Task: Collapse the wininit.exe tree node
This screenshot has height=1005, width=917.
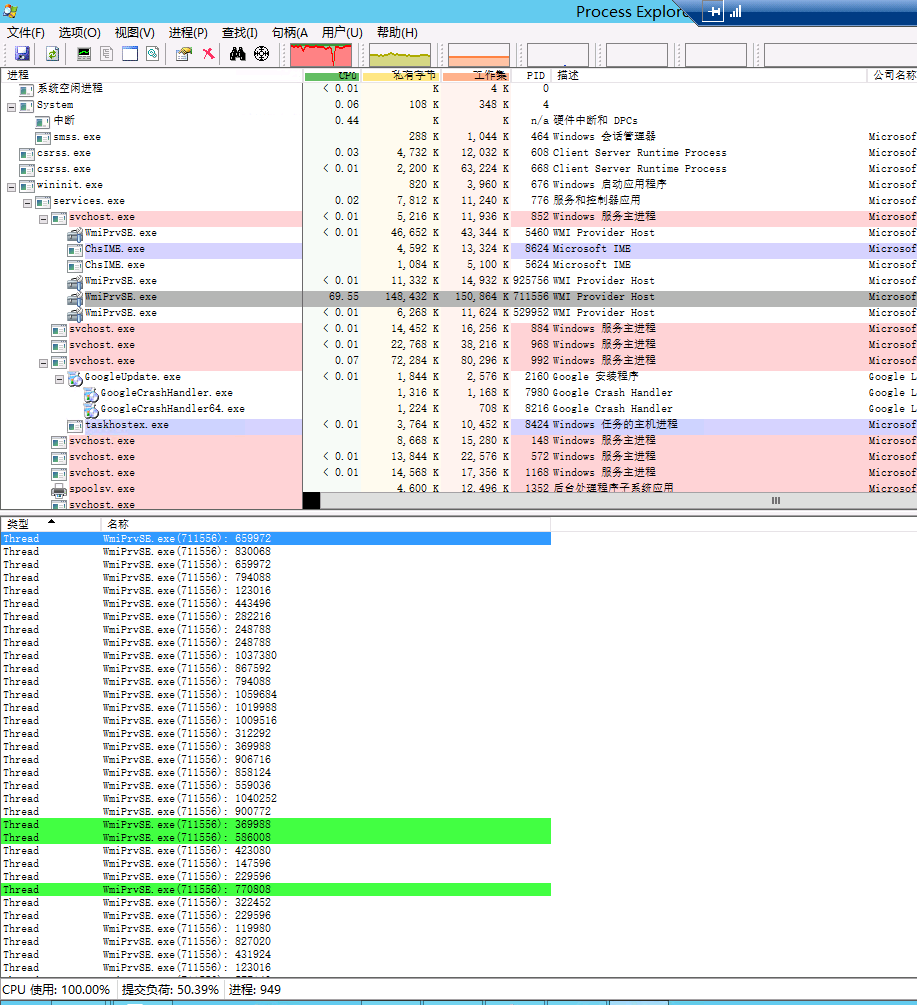Action: tap(11, 187)
